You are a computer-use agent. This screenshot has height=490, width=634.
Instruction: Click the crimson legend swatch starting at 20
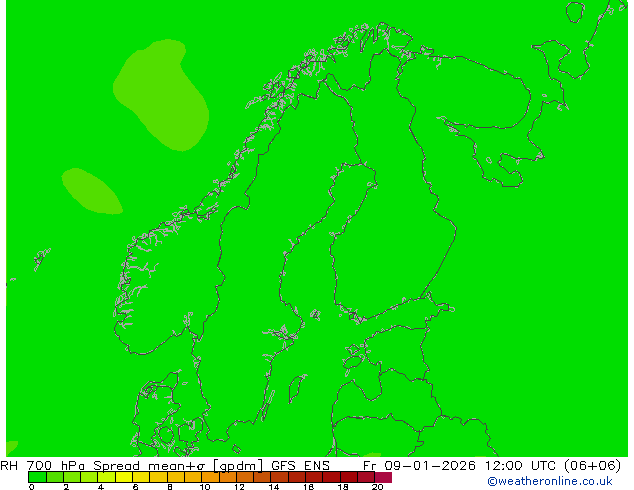(x=383, y=477)
